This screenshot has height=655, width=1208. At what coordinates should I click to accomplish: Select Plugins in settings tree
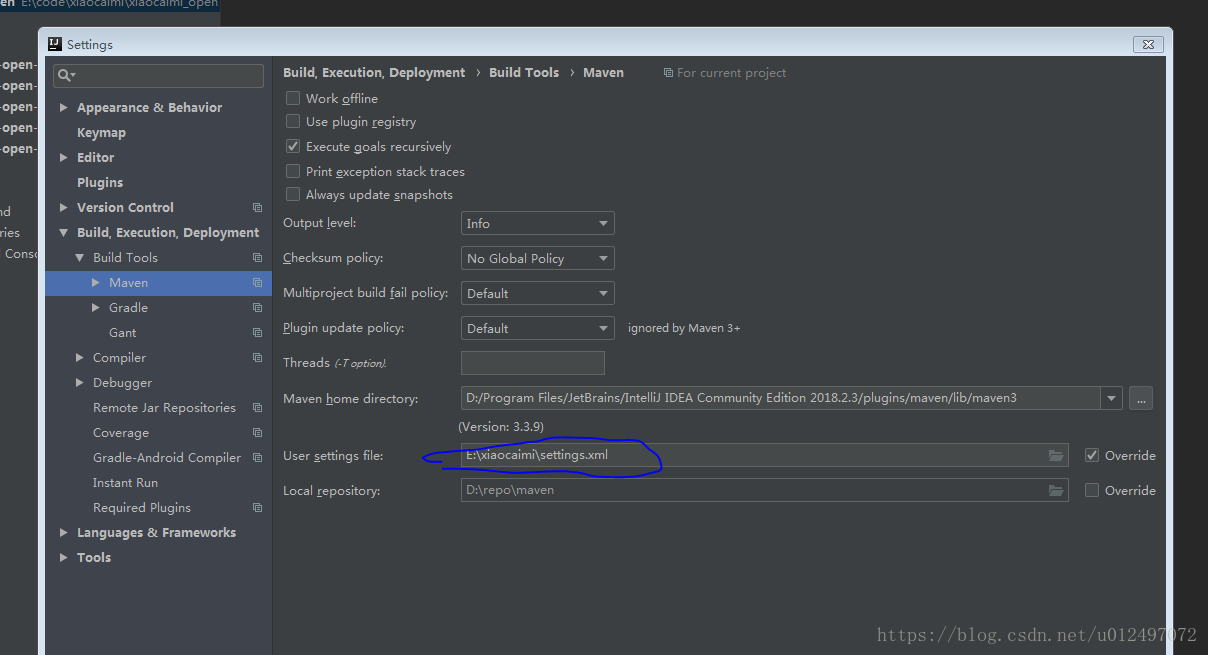click(100, 183)
